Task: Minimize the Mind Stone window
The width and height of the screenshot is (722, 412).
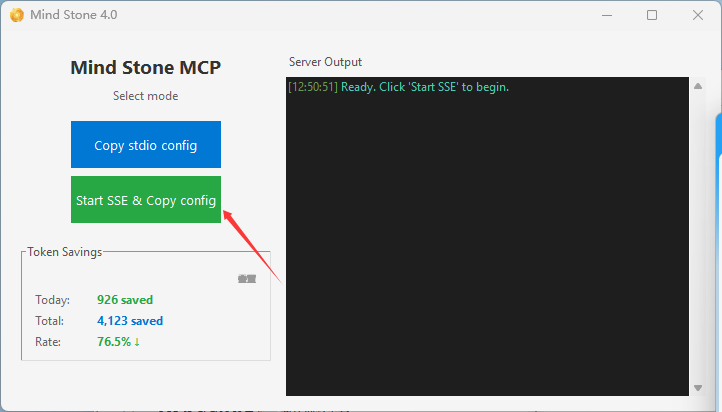Action: pos(605,15)
